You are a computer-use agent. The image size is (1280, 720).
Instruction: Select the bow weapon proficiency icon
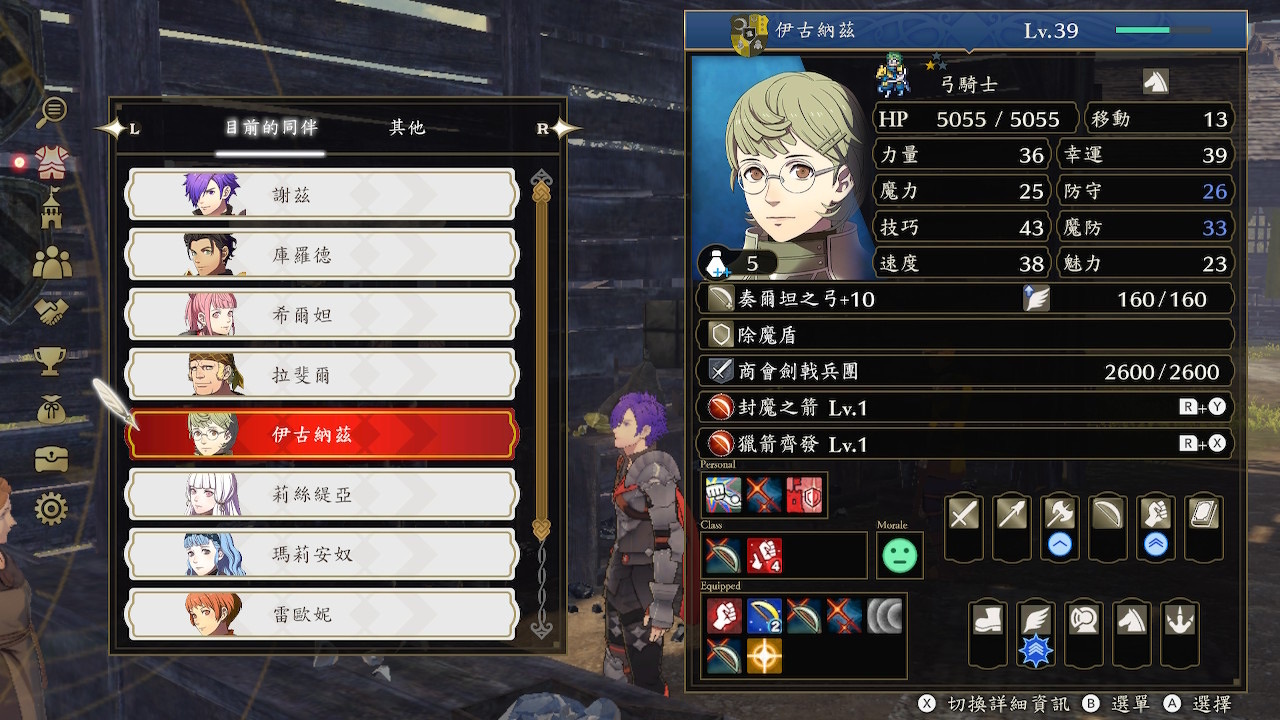click(x=1107, y=514)
